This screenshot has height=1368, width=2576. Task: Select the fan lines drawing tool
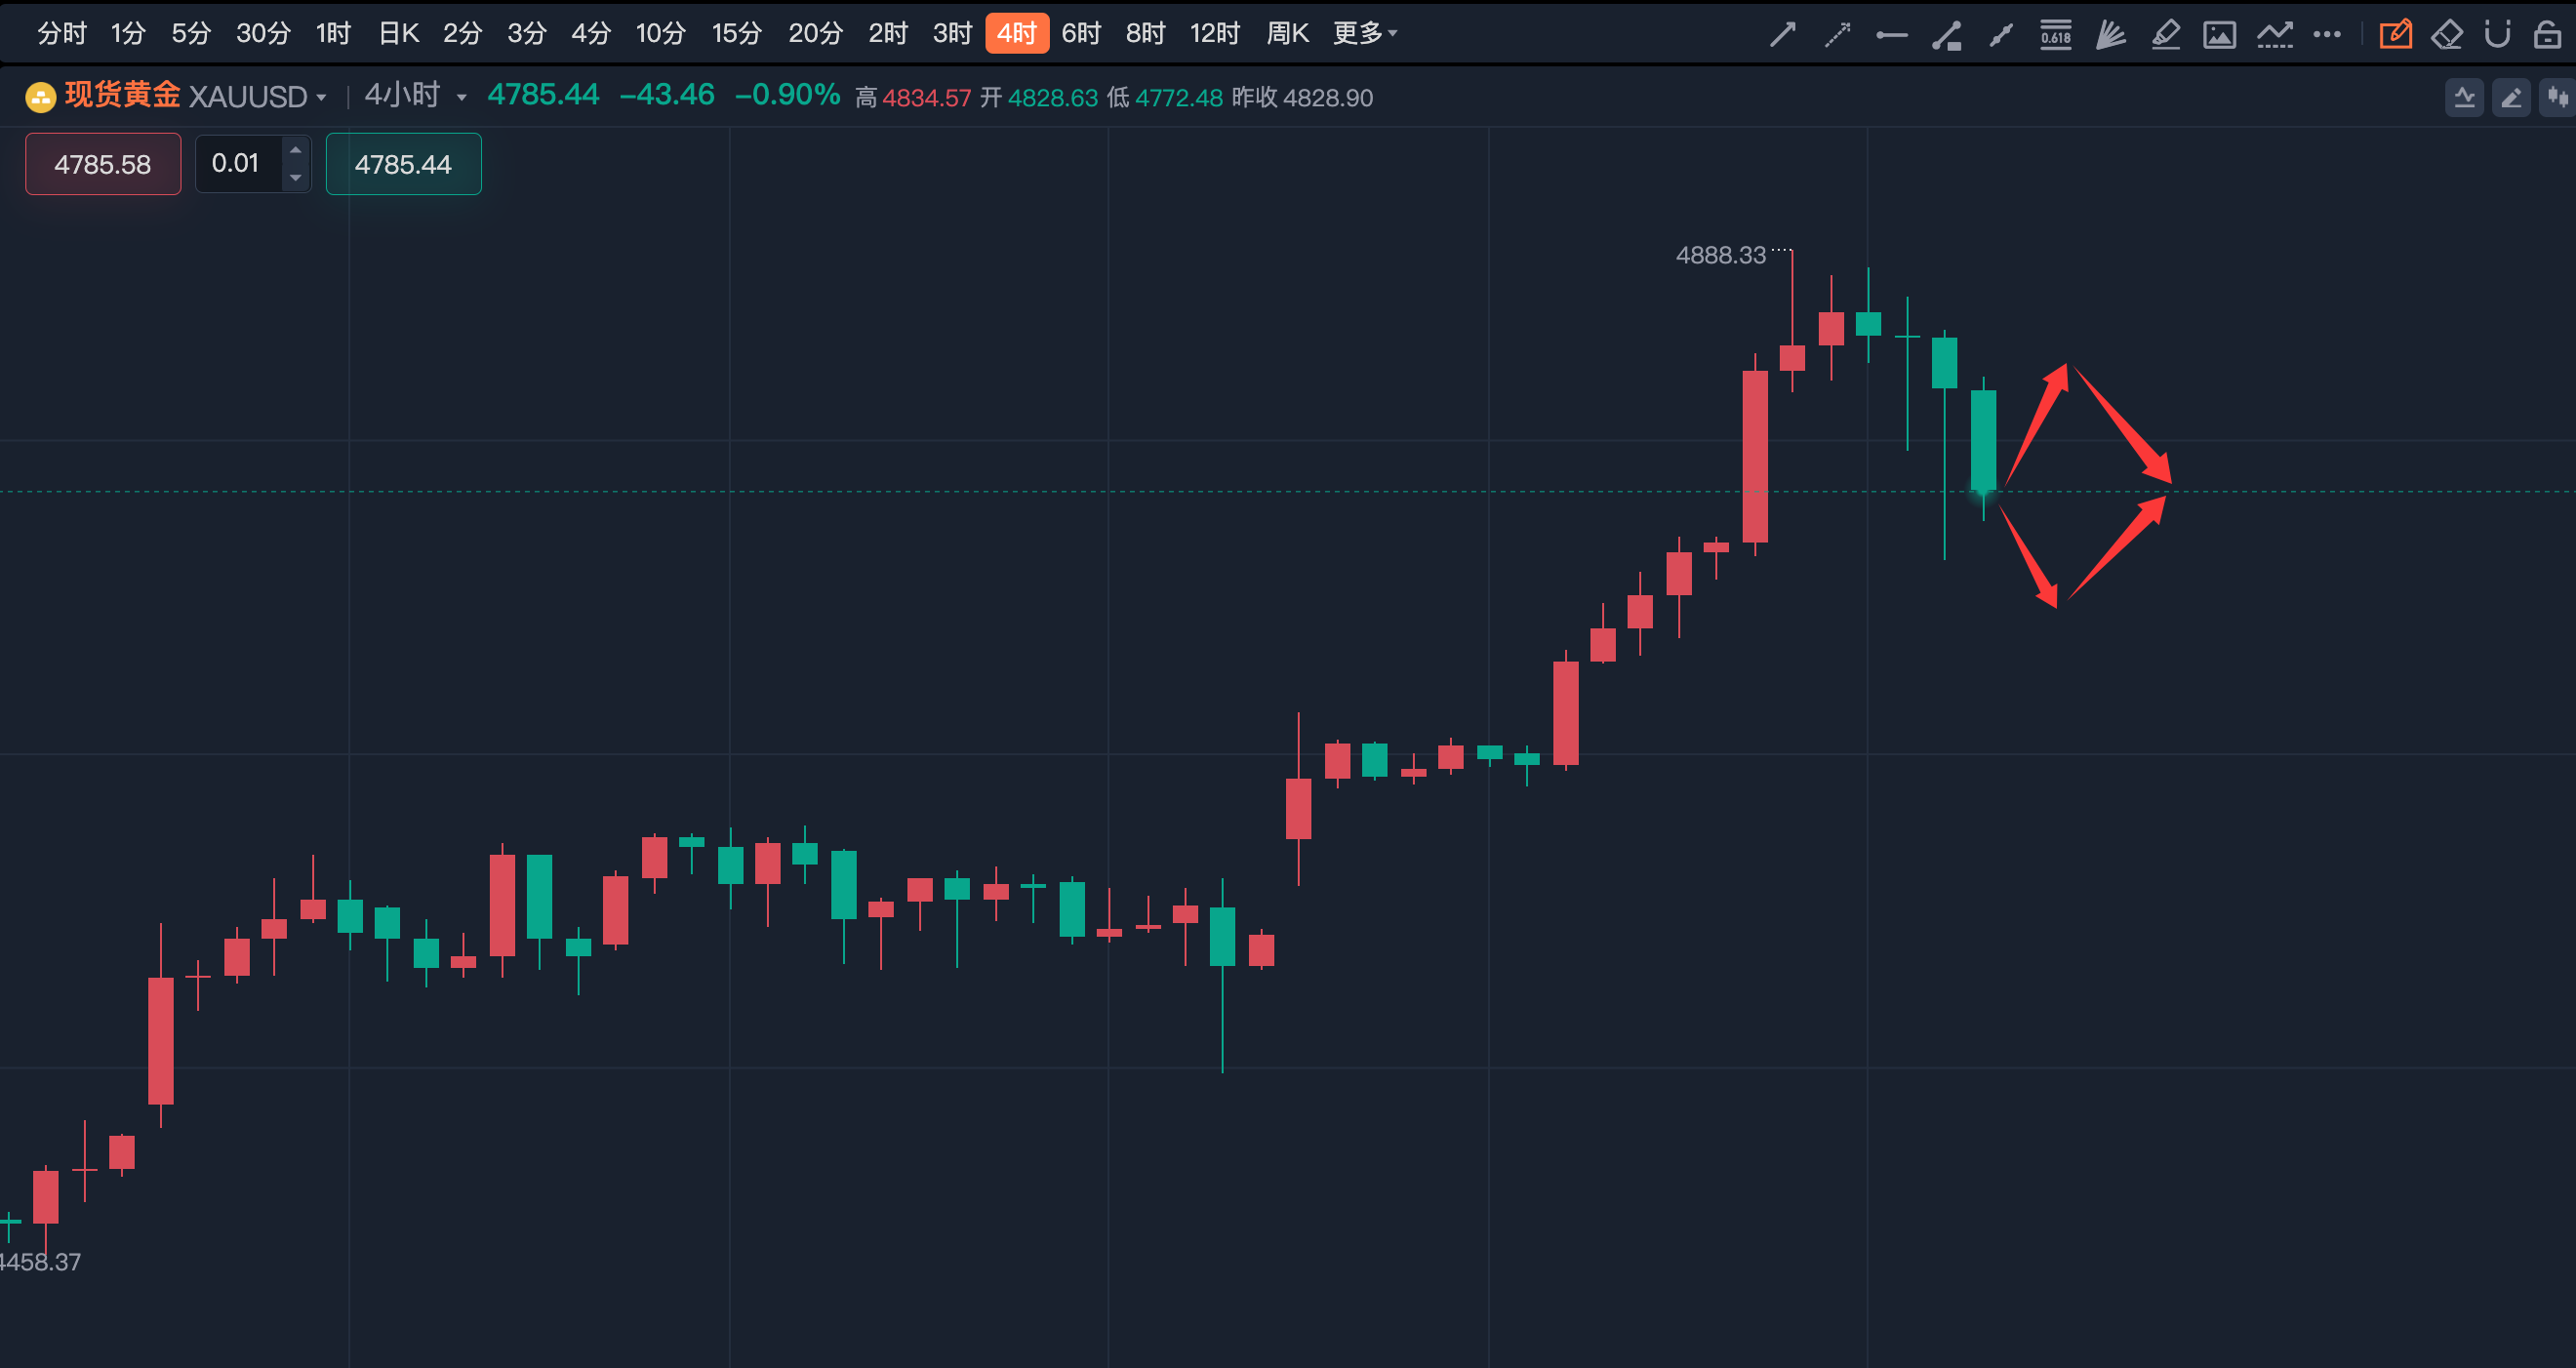pyautogui.click(x=2110, y=35)
